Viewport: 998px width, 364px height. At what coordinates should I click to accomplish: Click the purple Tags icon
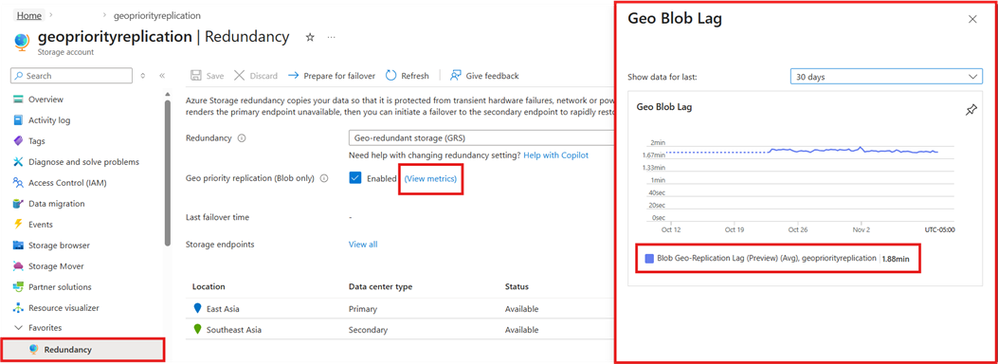[x=18, y=141]
